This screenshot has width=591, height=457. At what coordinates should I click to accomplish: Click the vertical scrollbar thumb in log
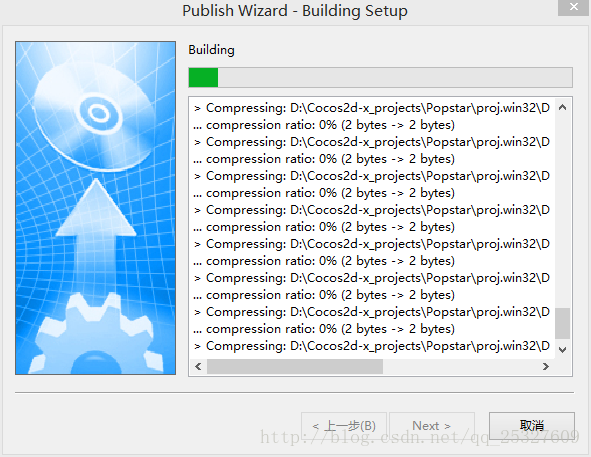562,323
